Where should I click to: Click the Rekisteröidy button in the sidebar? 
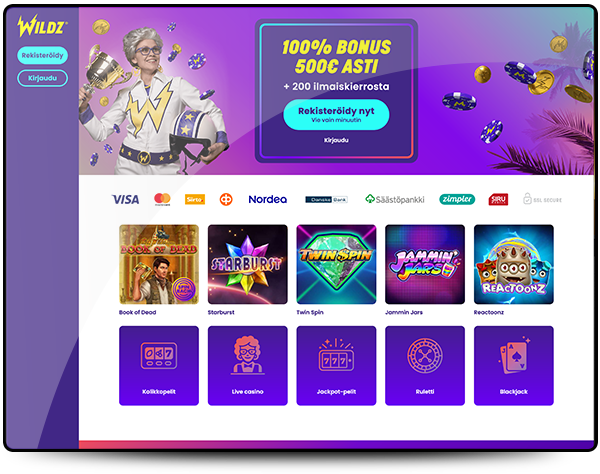point(42,55)
